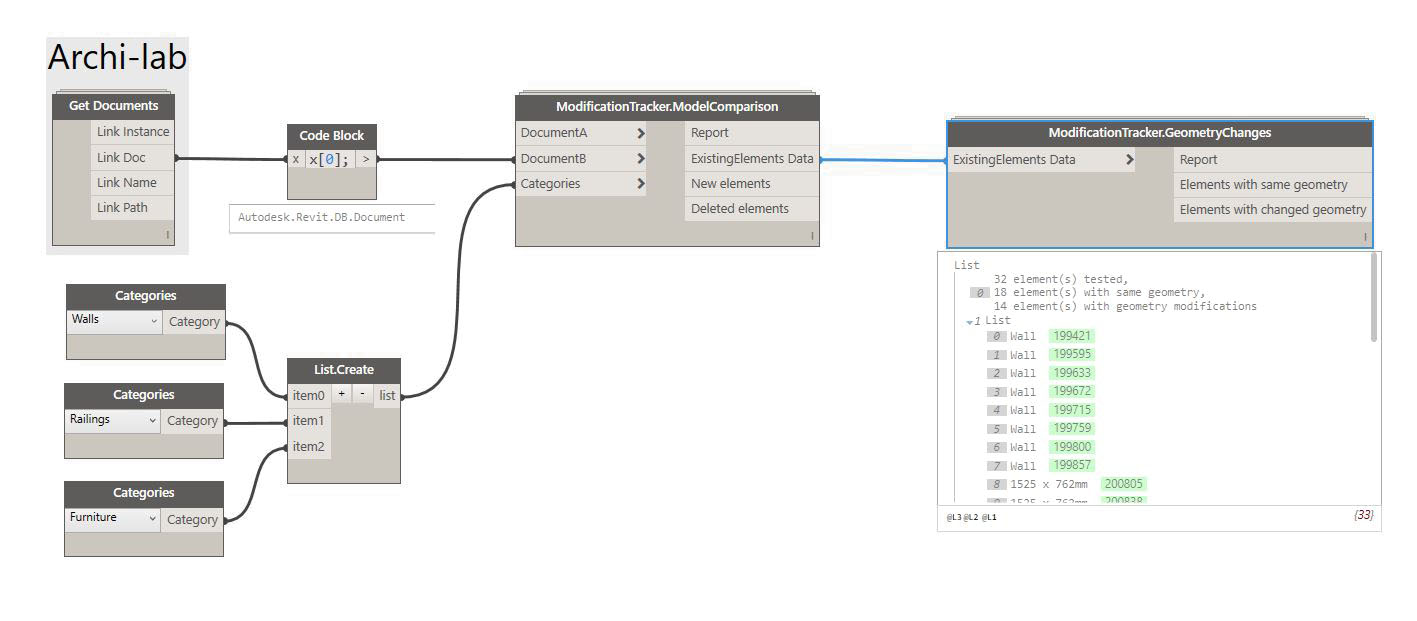Click DocumentB port chevron on ModelComparison

pos(640,158)
